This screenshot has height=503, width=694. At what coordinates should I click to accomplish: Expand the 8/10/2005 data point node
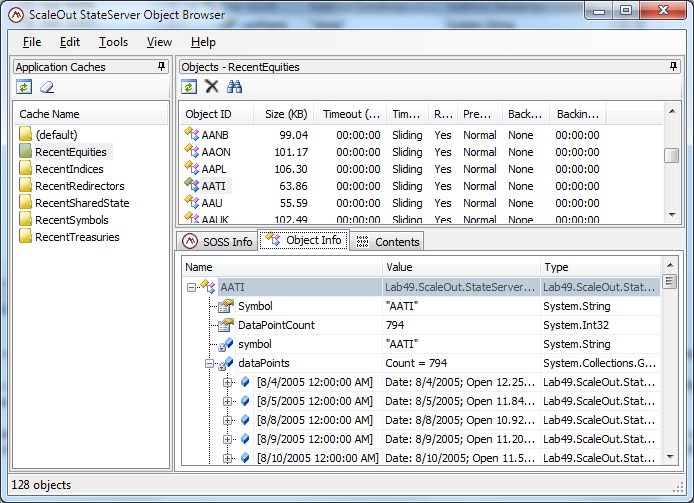227,458
